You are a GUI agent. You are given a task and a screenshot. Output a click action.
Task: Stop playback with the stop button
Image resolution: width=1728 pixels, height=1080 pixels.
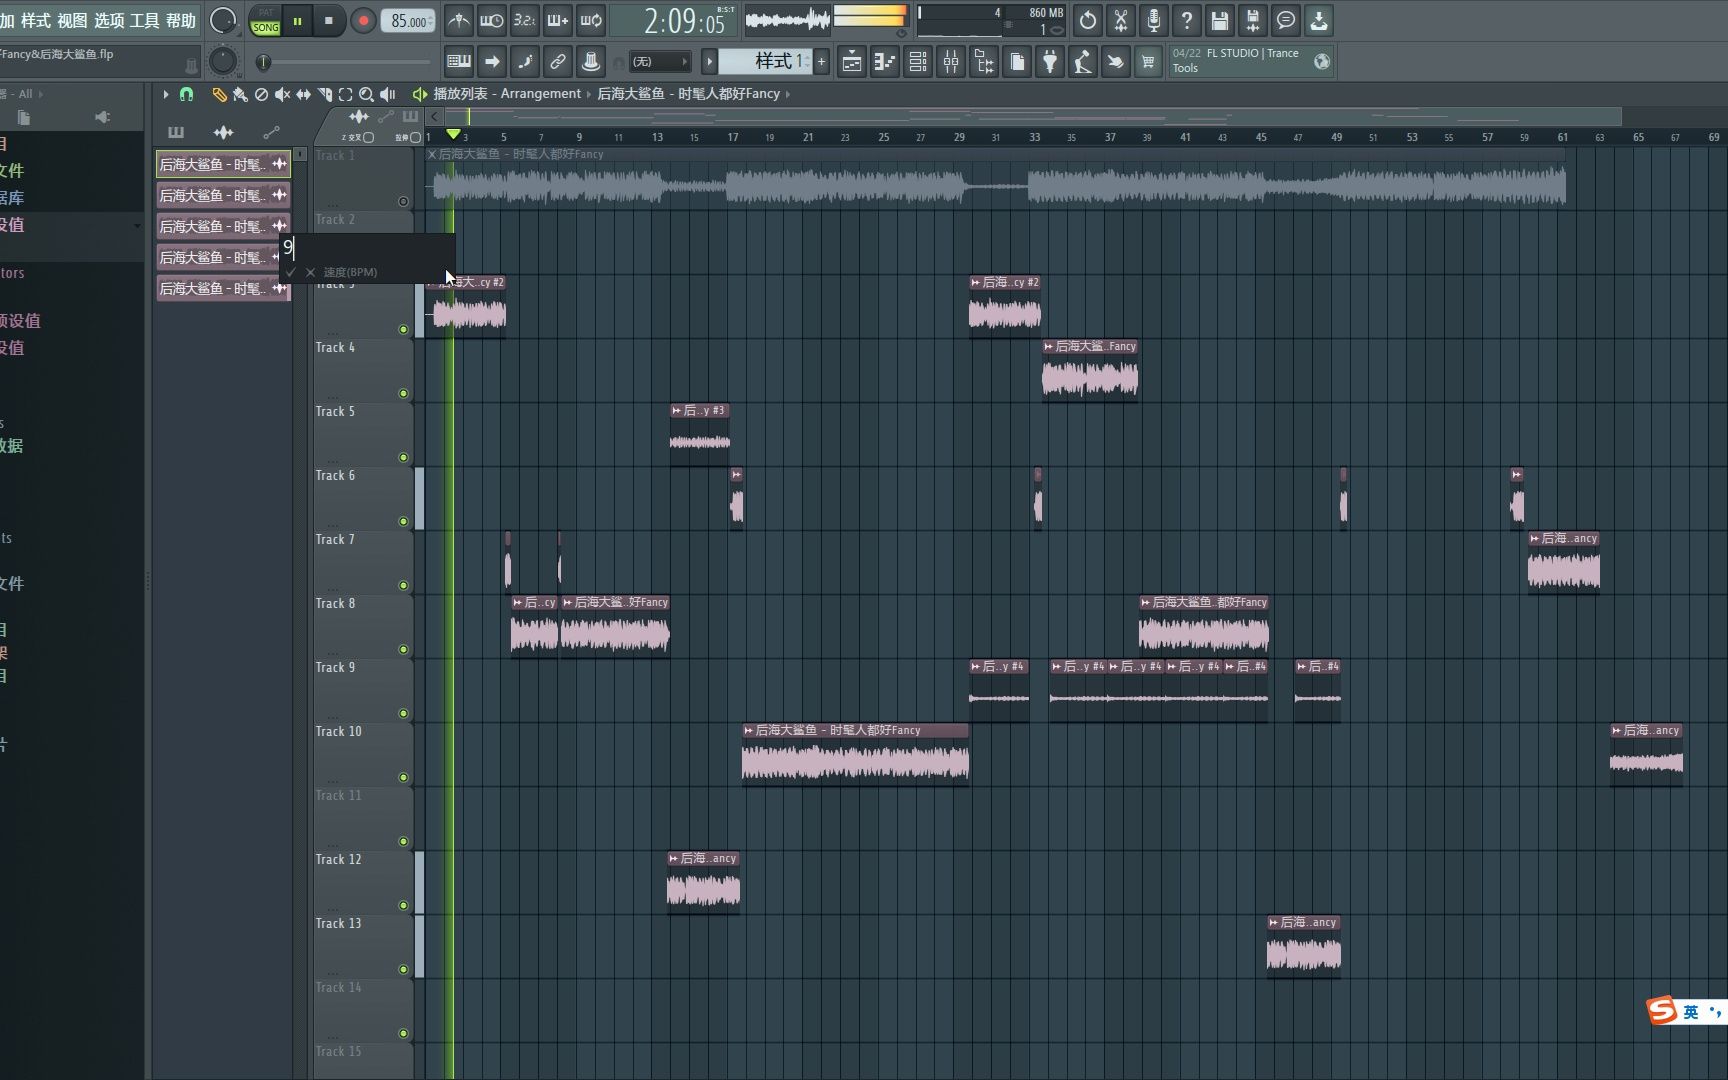(329, 20)
